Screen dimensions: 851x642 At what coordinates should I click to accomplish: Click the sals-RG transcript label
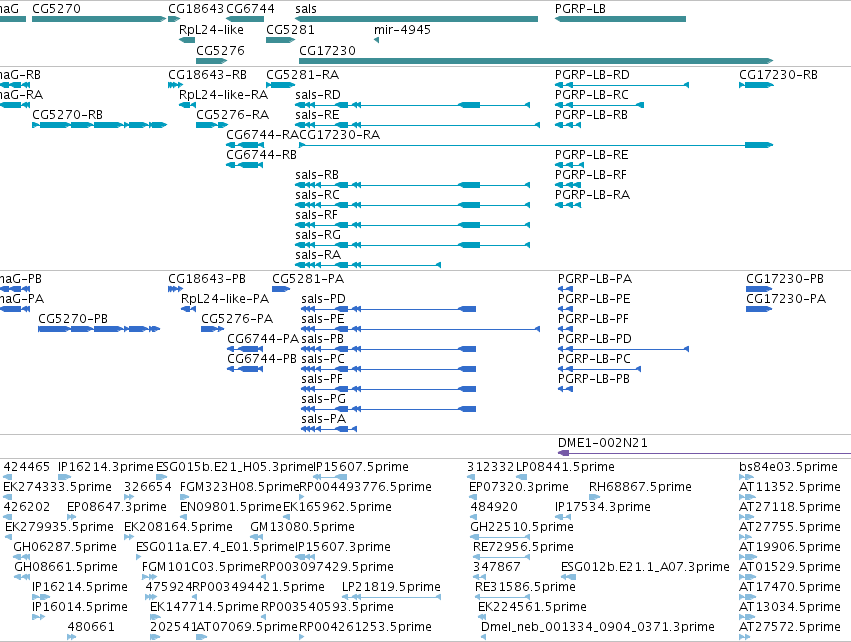(x=318, y=235)
